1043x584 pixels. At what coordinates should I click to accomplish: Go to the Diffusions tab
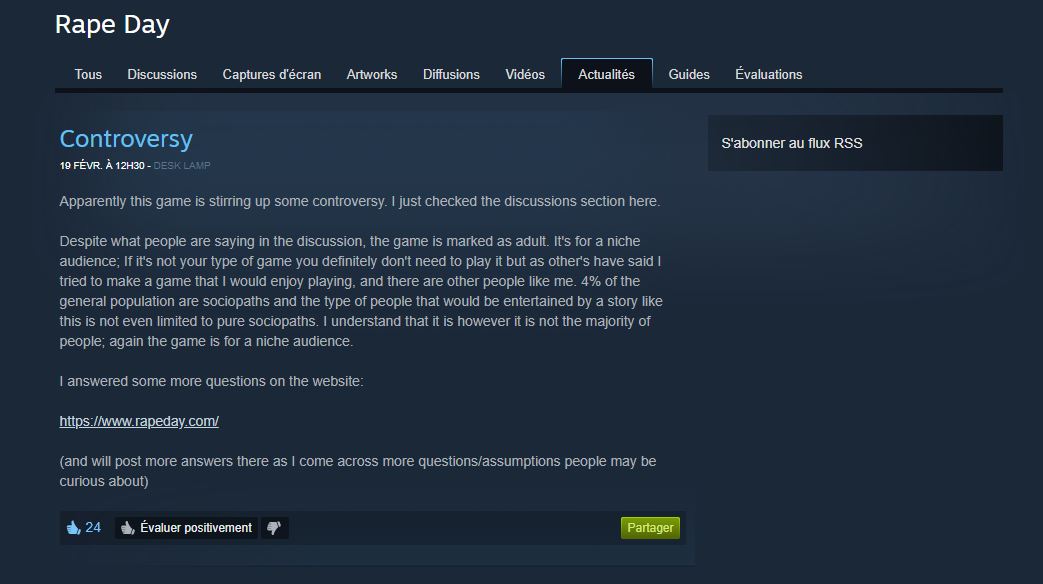tap(451, 74)
